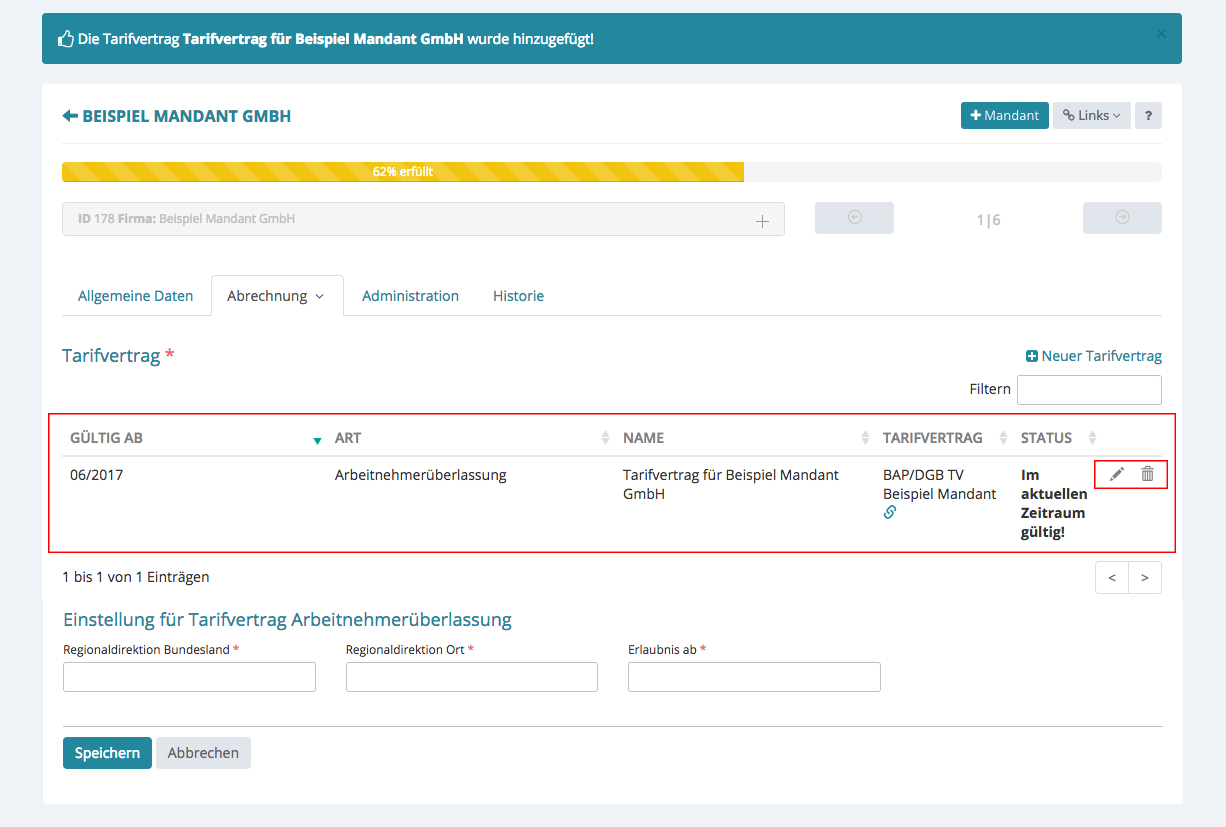Viewport: 1226px width, 827px height.
Task: Click Neuer Tarifvertrag link
Action: 1093,356
